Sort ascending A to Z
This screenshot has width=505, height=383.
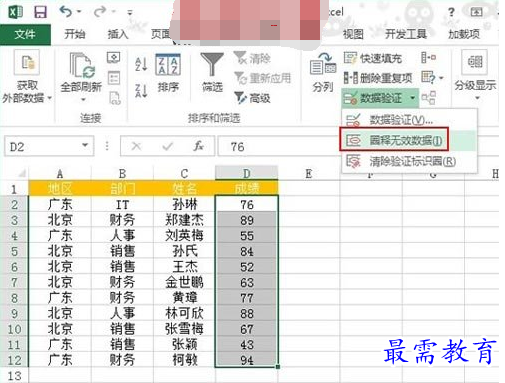click(141, 64)
